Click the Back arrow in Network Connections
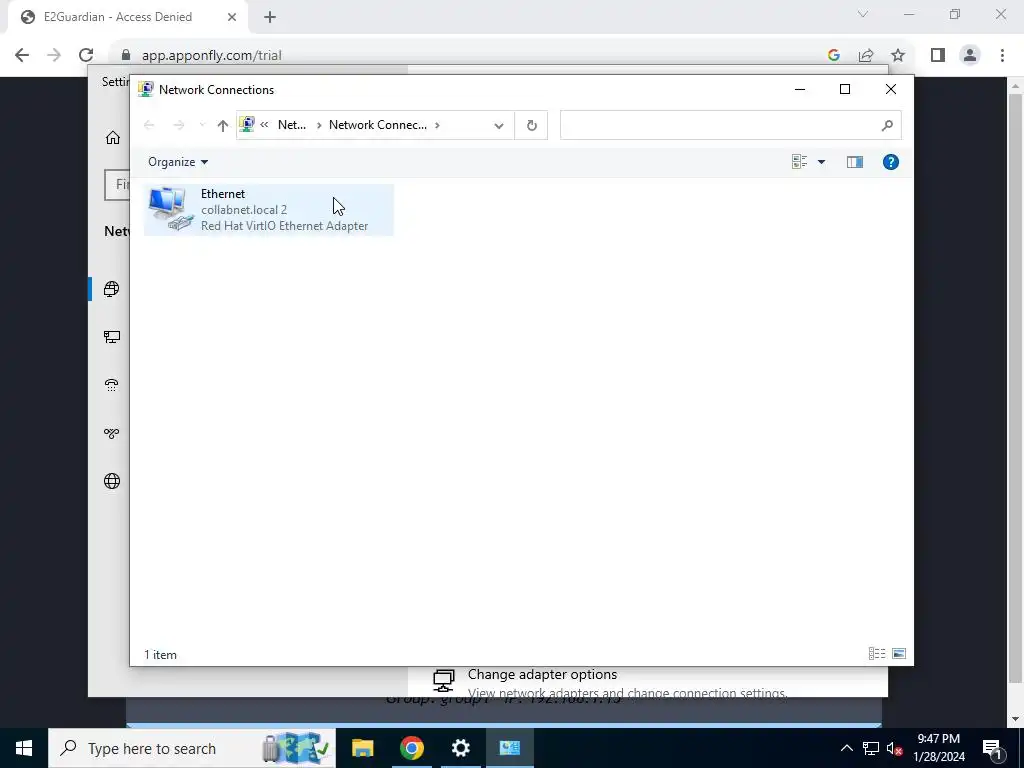1024x768 pixels. point(149,125)
